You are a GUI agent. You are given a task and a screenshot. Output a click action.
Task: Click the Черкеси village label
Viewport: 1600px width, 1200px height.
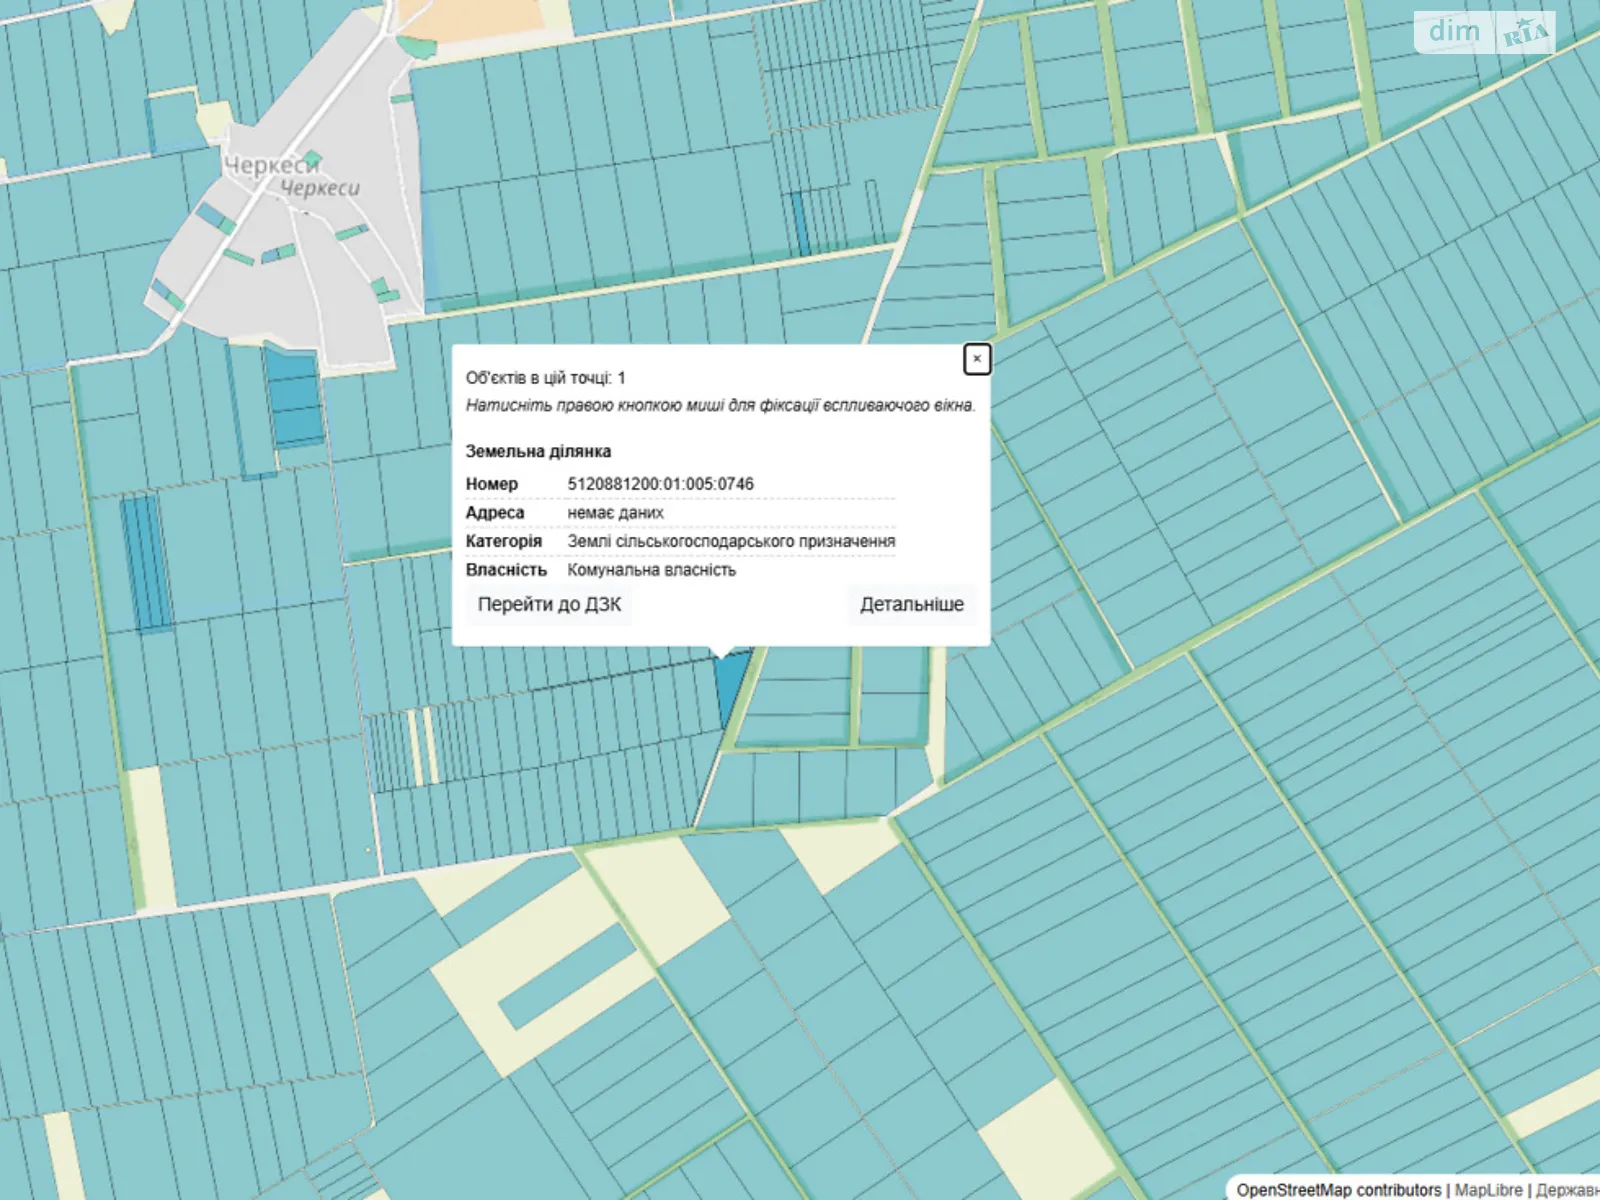[x=272, y=165]
